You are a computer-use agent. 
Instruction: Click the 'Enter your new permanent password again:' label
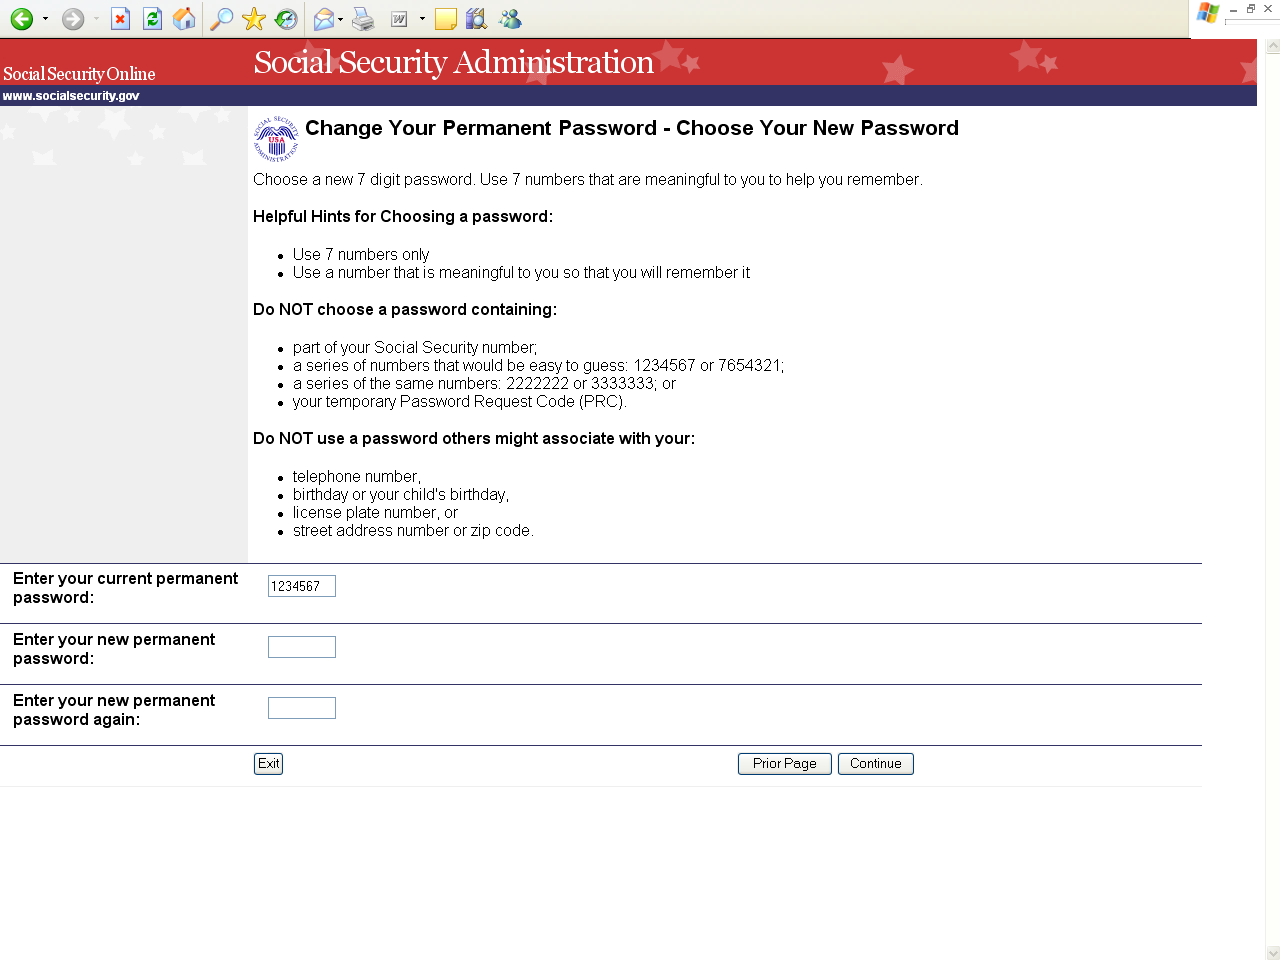coord(114,710)
